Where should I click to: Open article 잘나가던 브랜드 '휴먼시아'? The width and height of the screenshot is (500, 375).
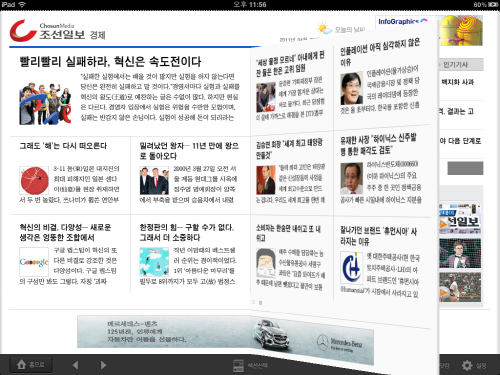tap(378, 236)
